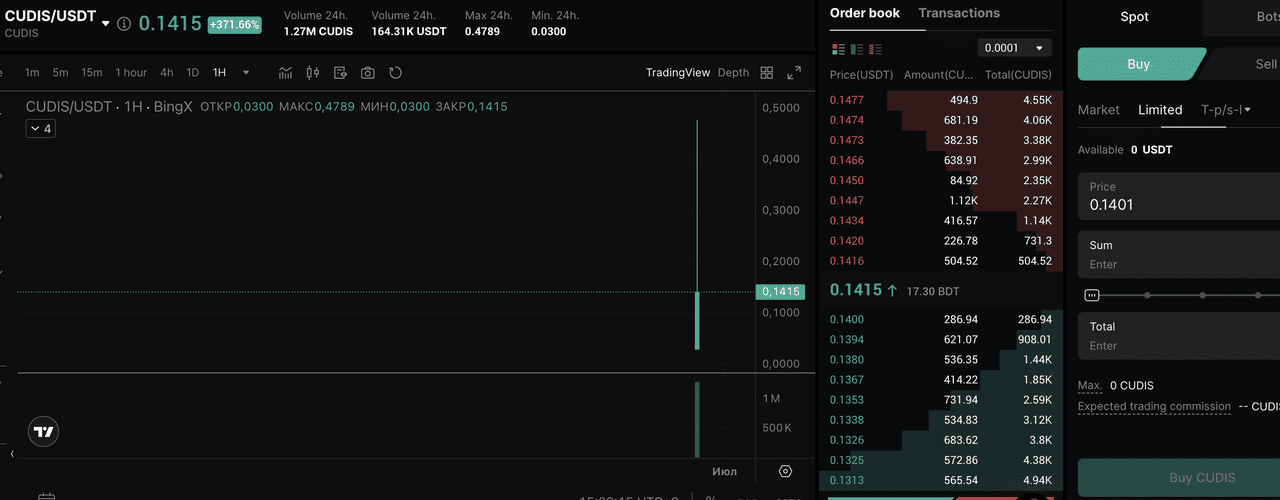Open Expected trading commission info link

(1154, 406)
